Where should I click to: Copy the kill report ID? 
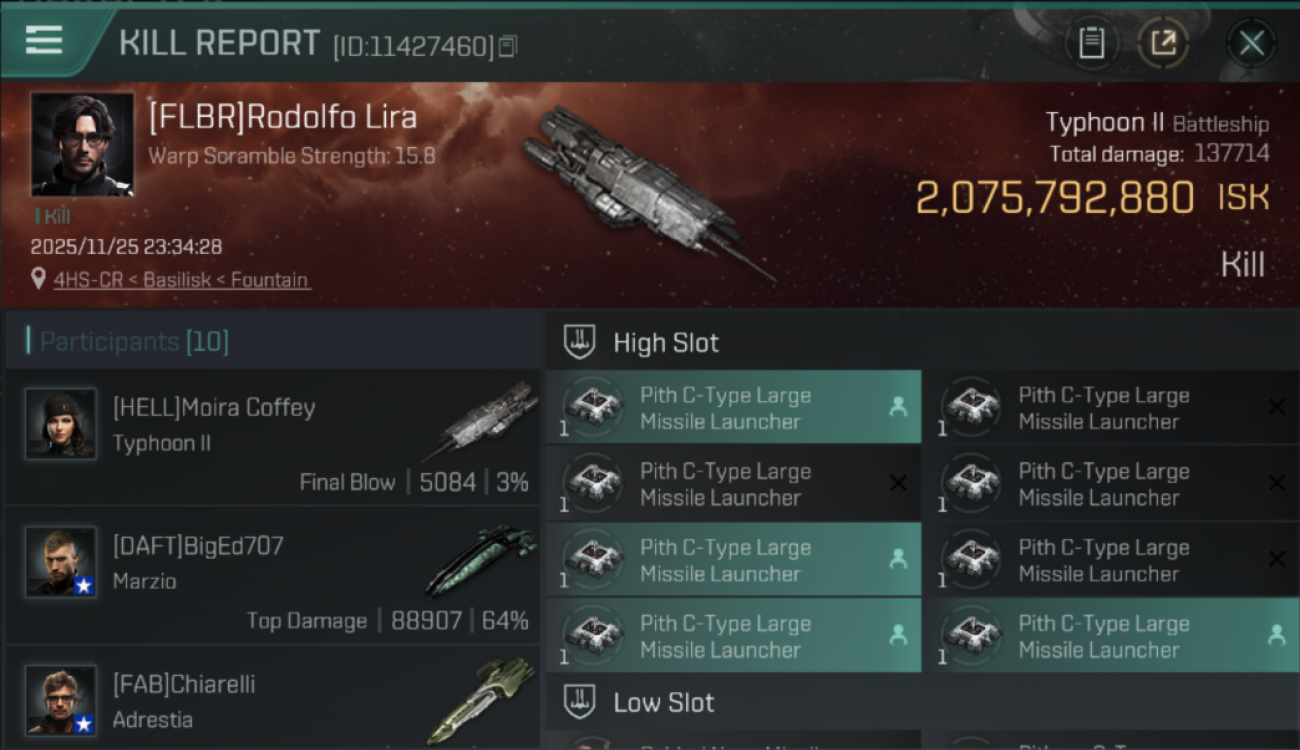[x=508, y=46]
